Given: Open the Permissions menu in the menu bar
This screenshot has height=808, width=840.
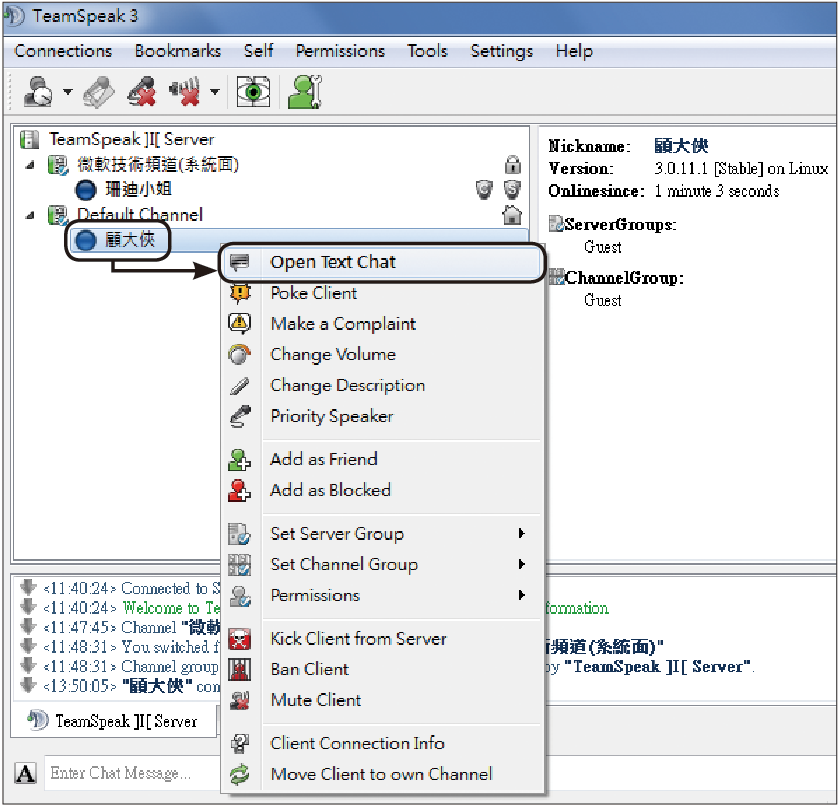Looking at the screenshot, I should pyautogui.click(x=340, y=51).
